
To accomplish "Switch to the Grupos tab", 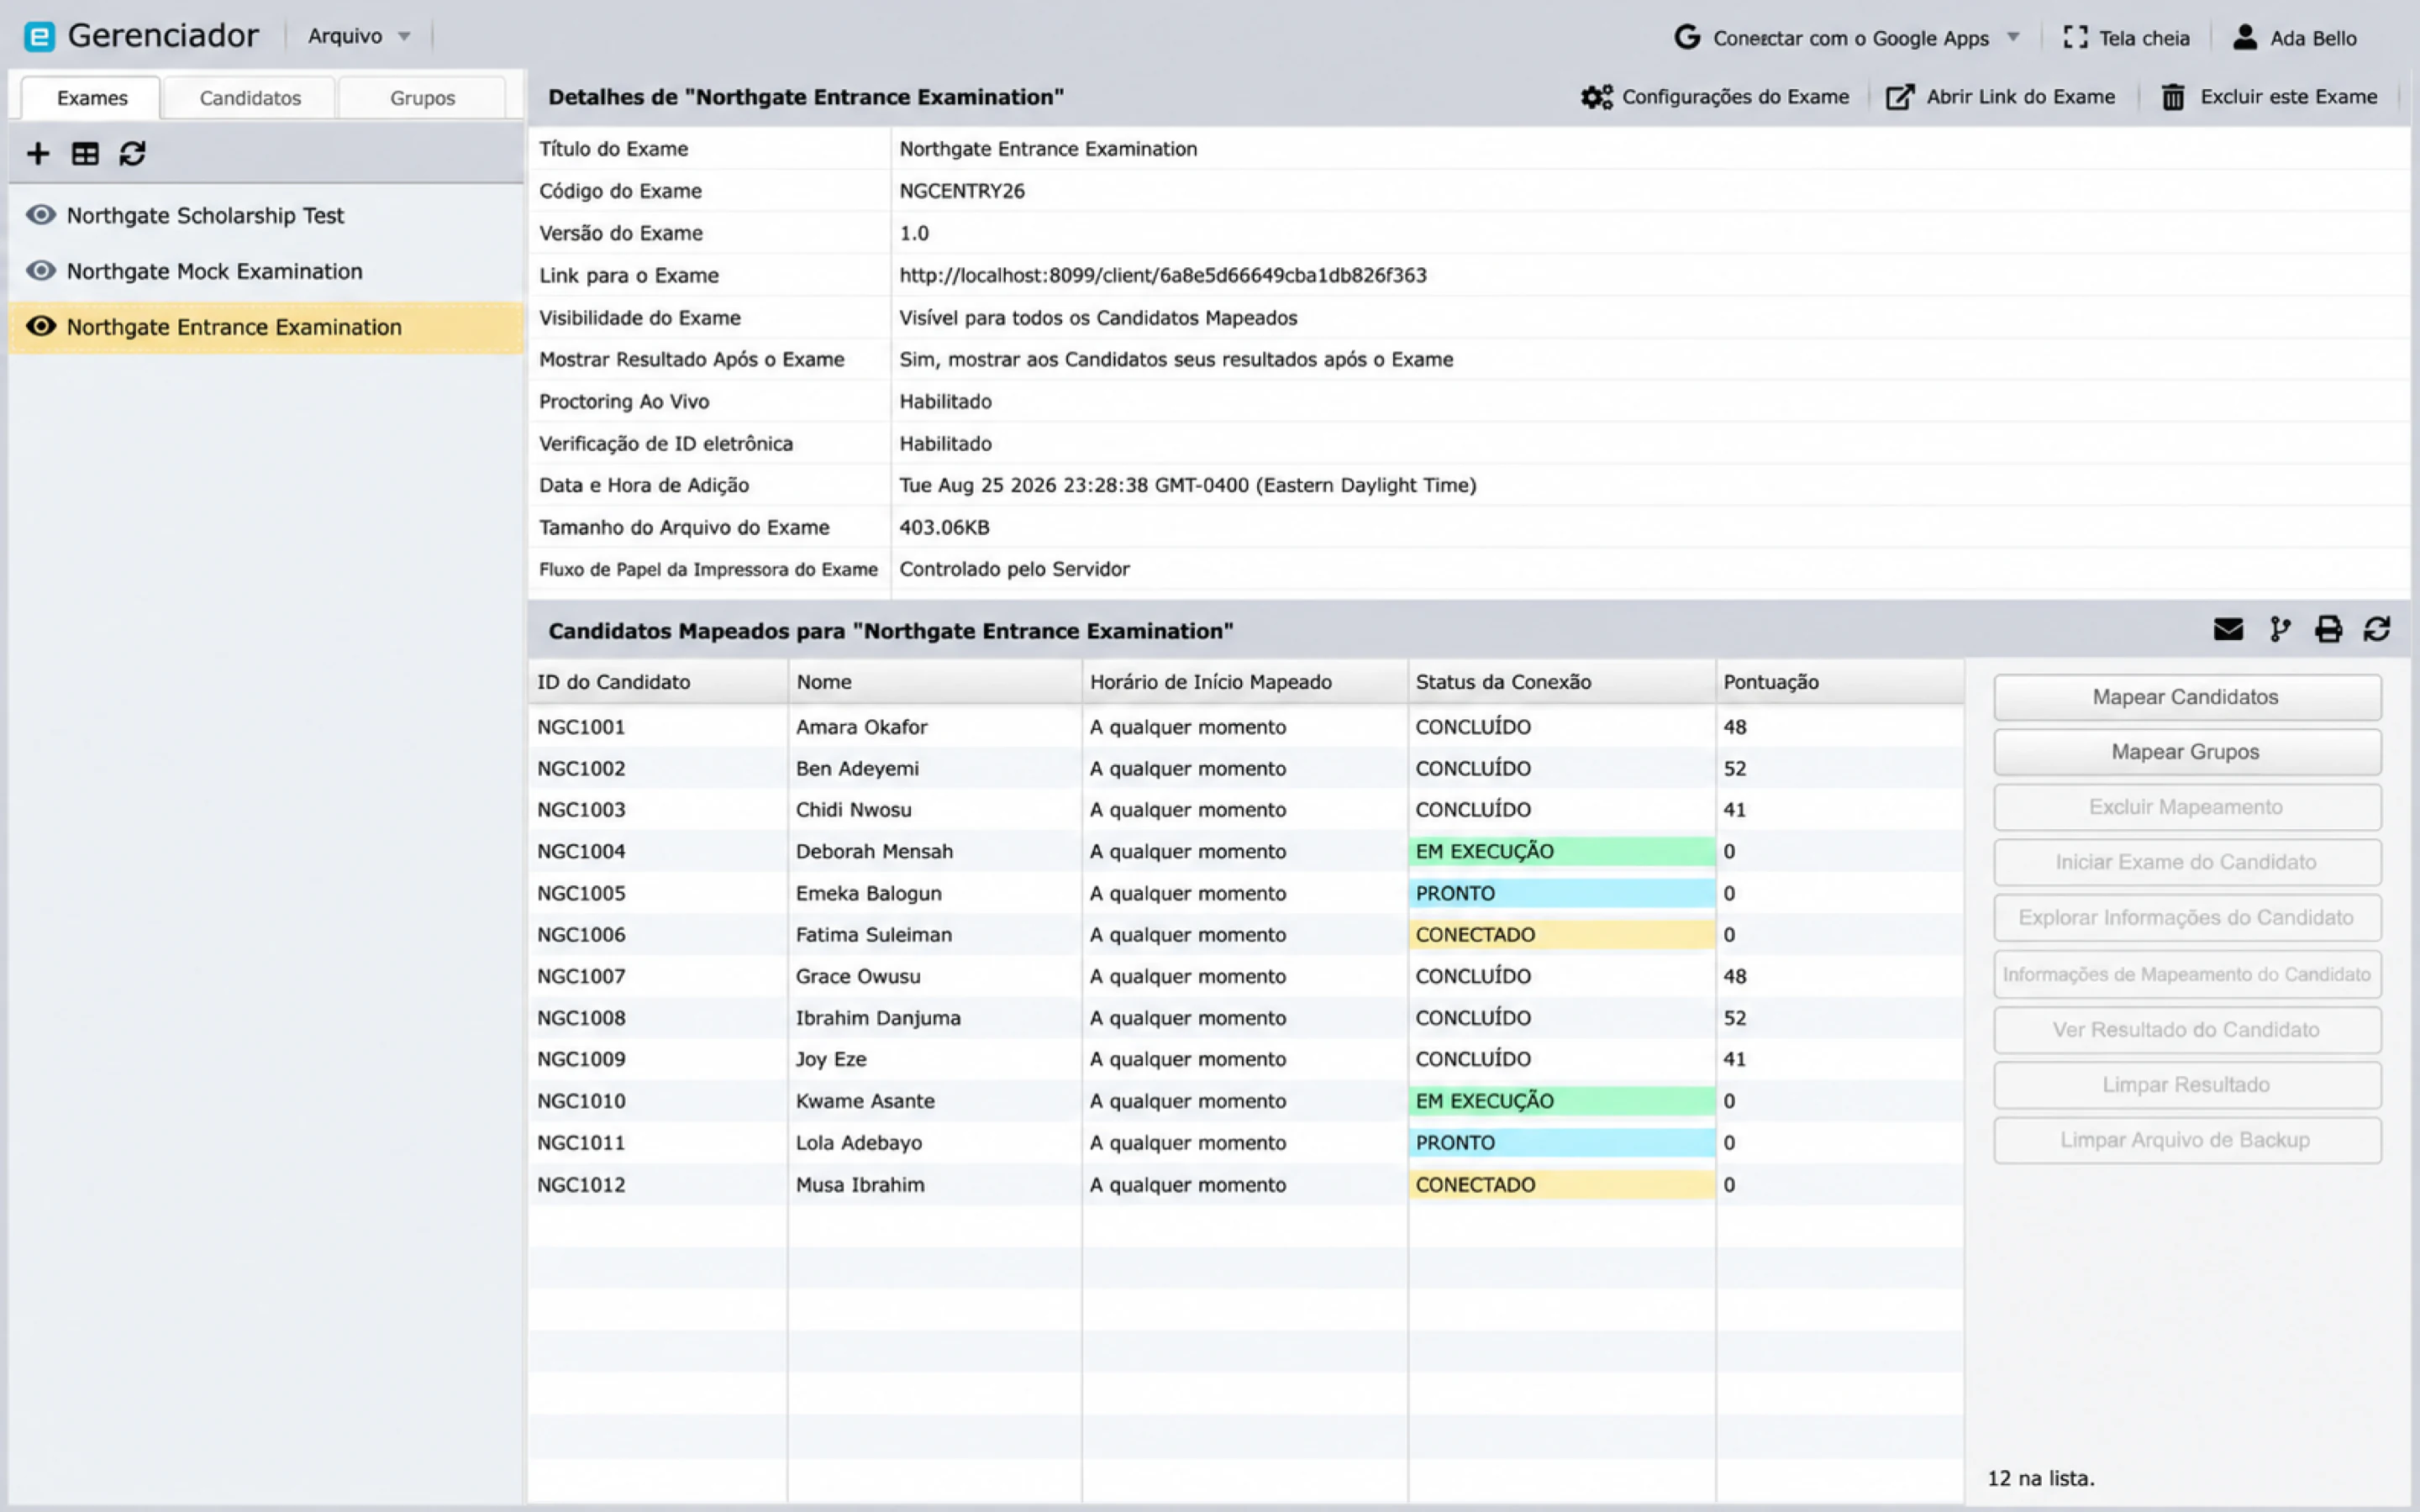I will tap(422, 98).
